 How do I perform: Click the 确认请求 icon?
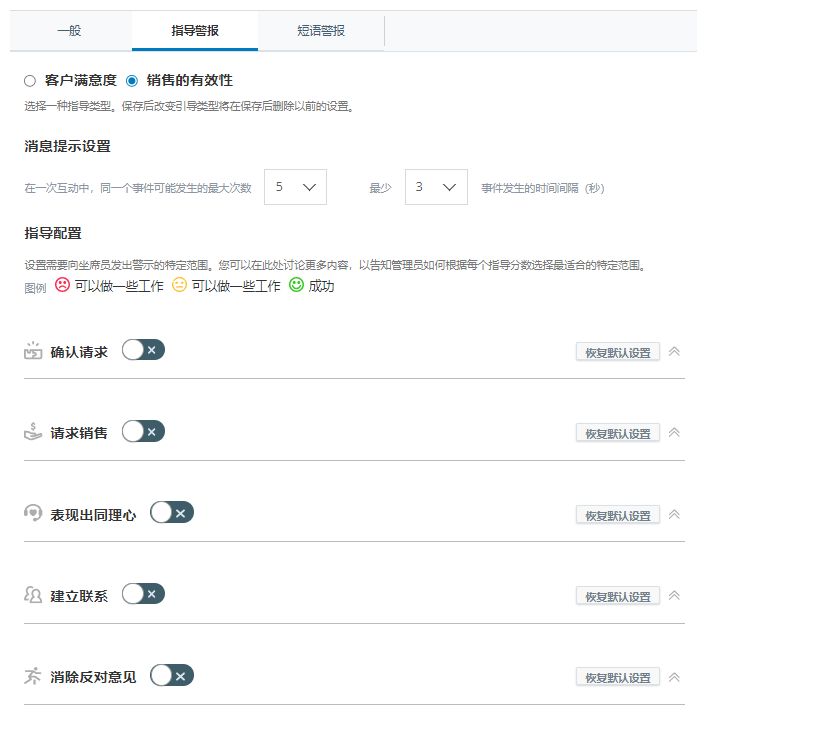tap(33, 351)
